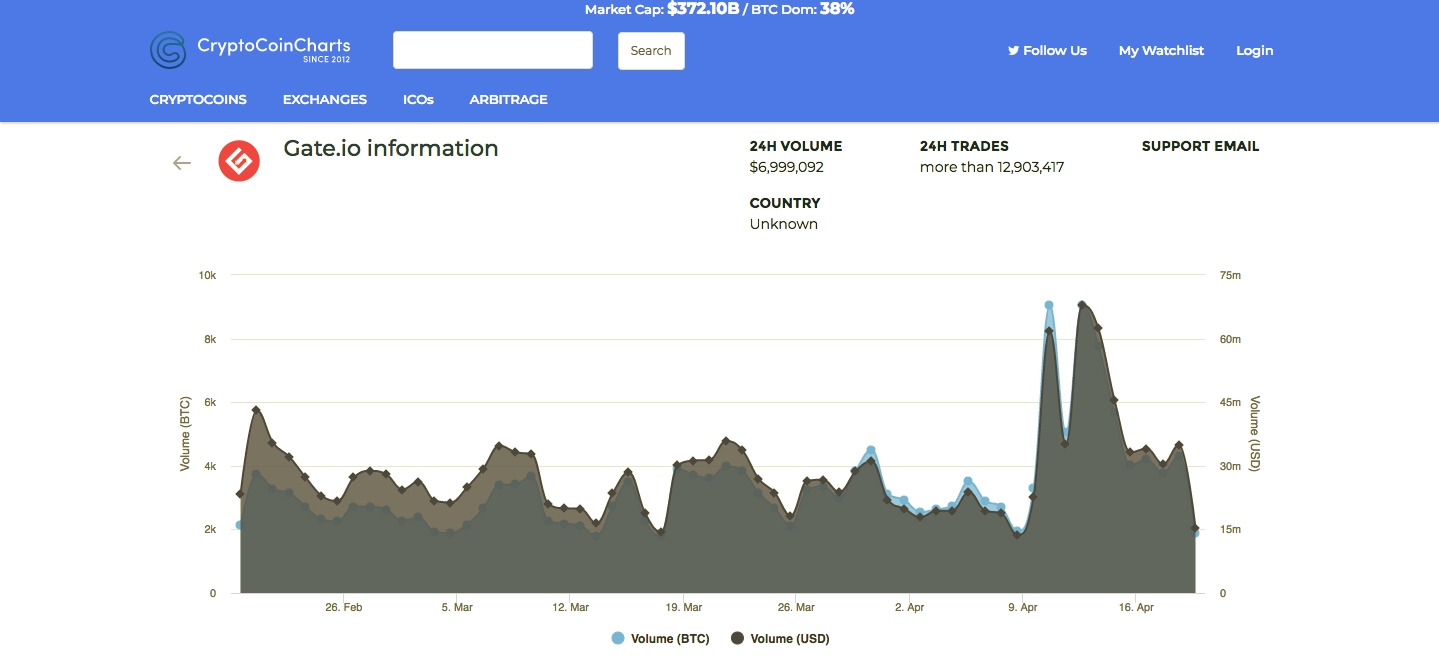Click the '2. Apr' x-axis label
This screenshot has height=659, width=1439.
910,607
